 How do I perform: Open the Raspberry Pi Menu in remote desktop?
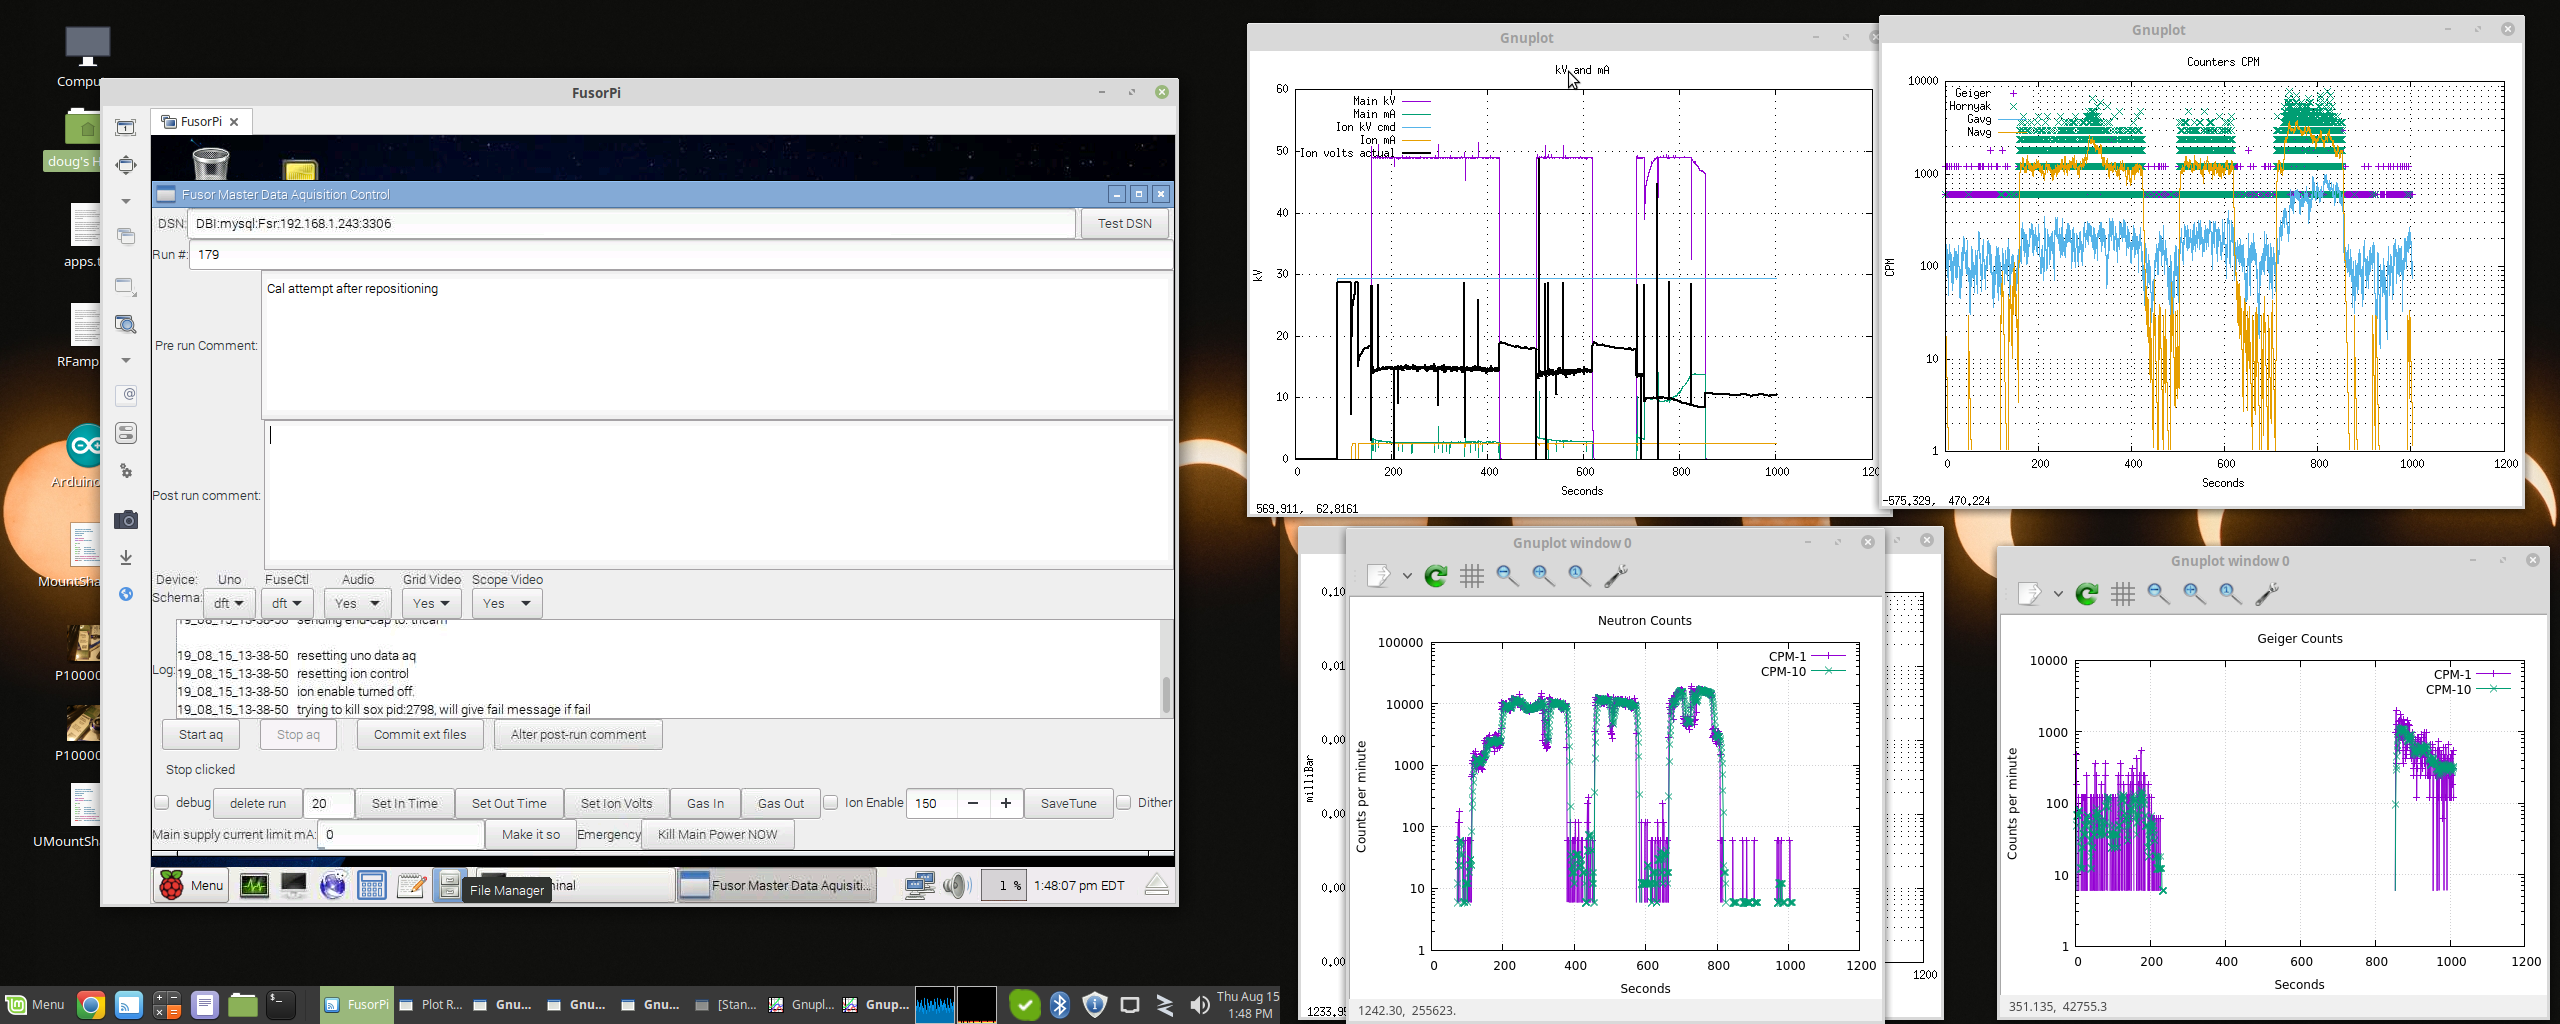point(192,885)
